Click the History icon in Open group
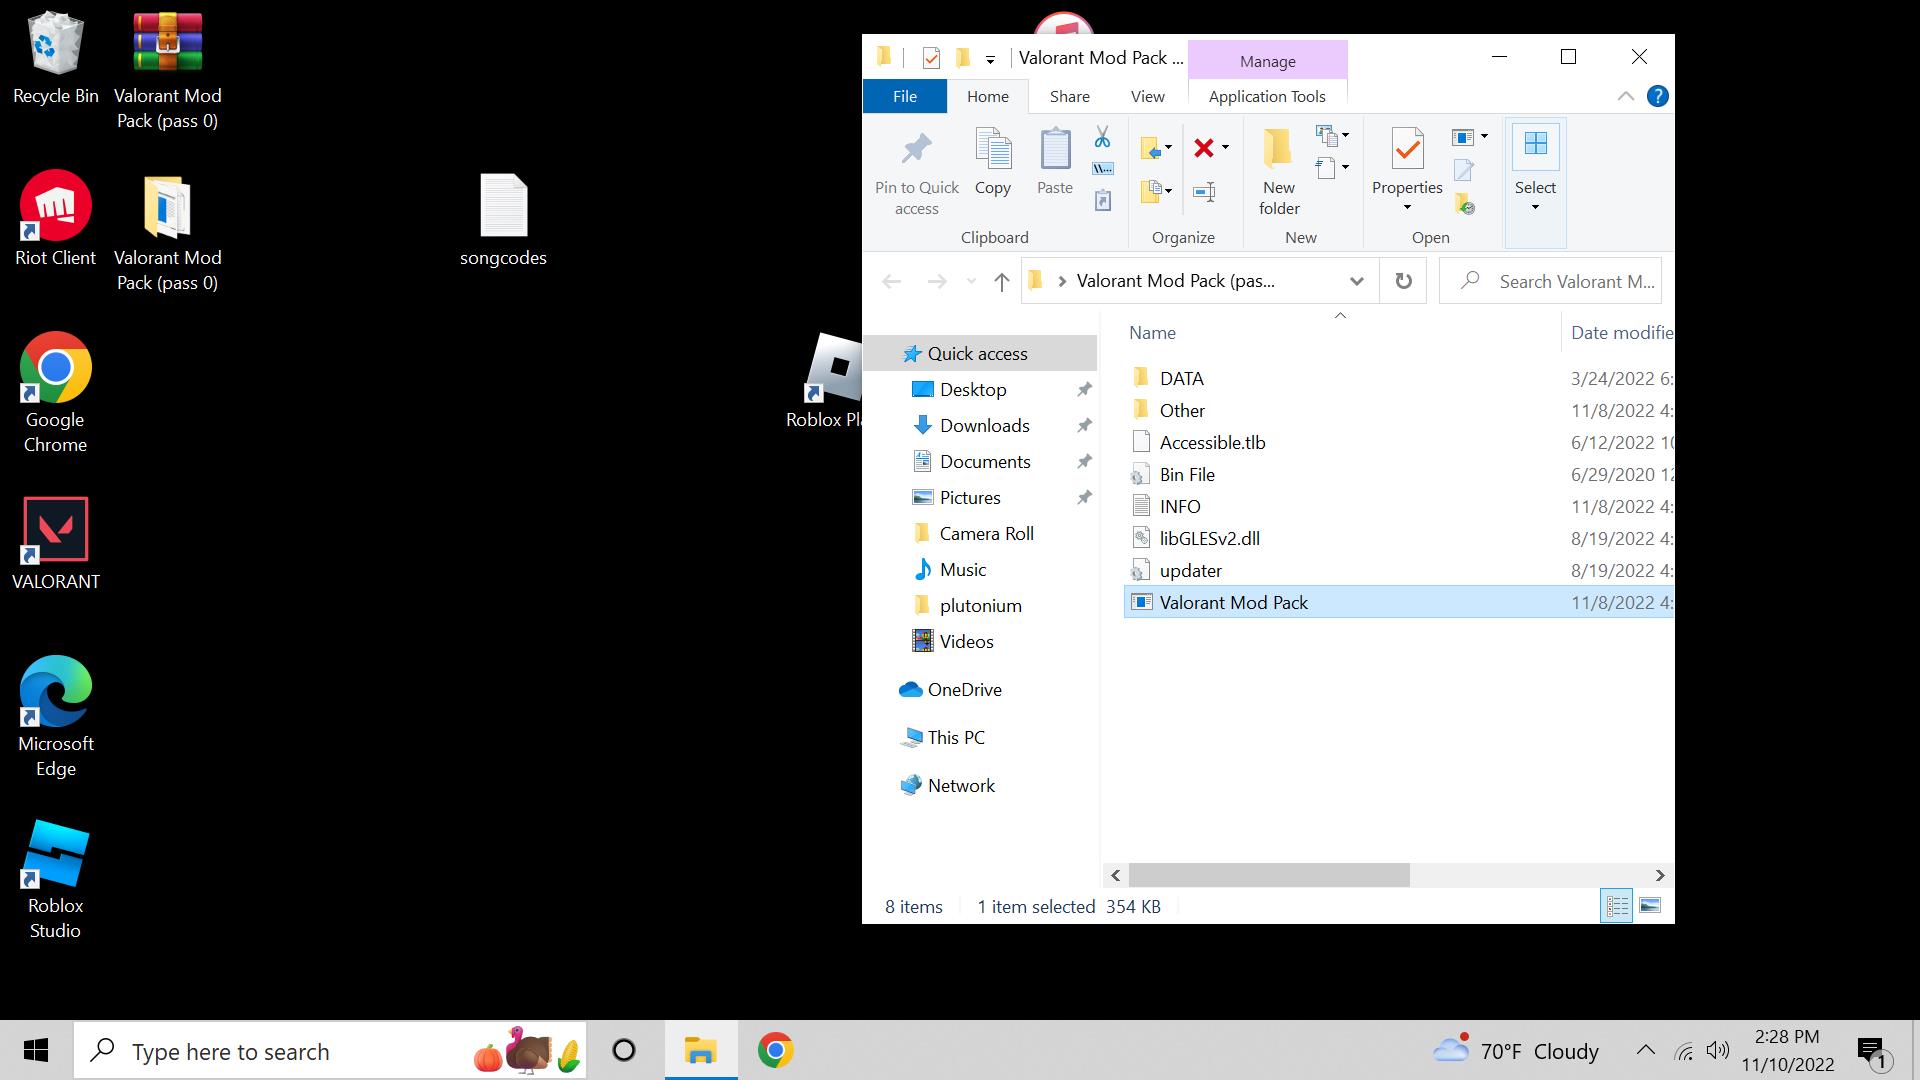The image size is (1920, 1080). tap(1464, 205)
